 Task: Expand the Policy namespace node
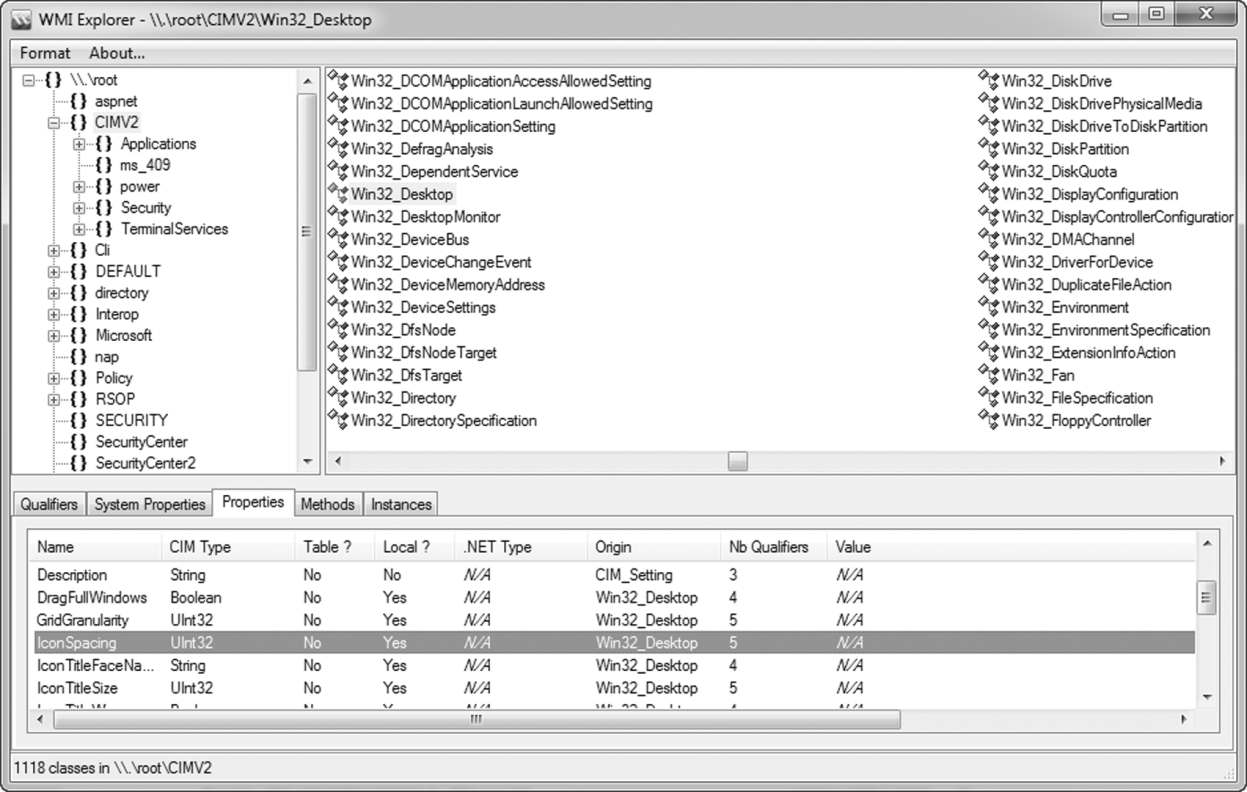[54, 378]
